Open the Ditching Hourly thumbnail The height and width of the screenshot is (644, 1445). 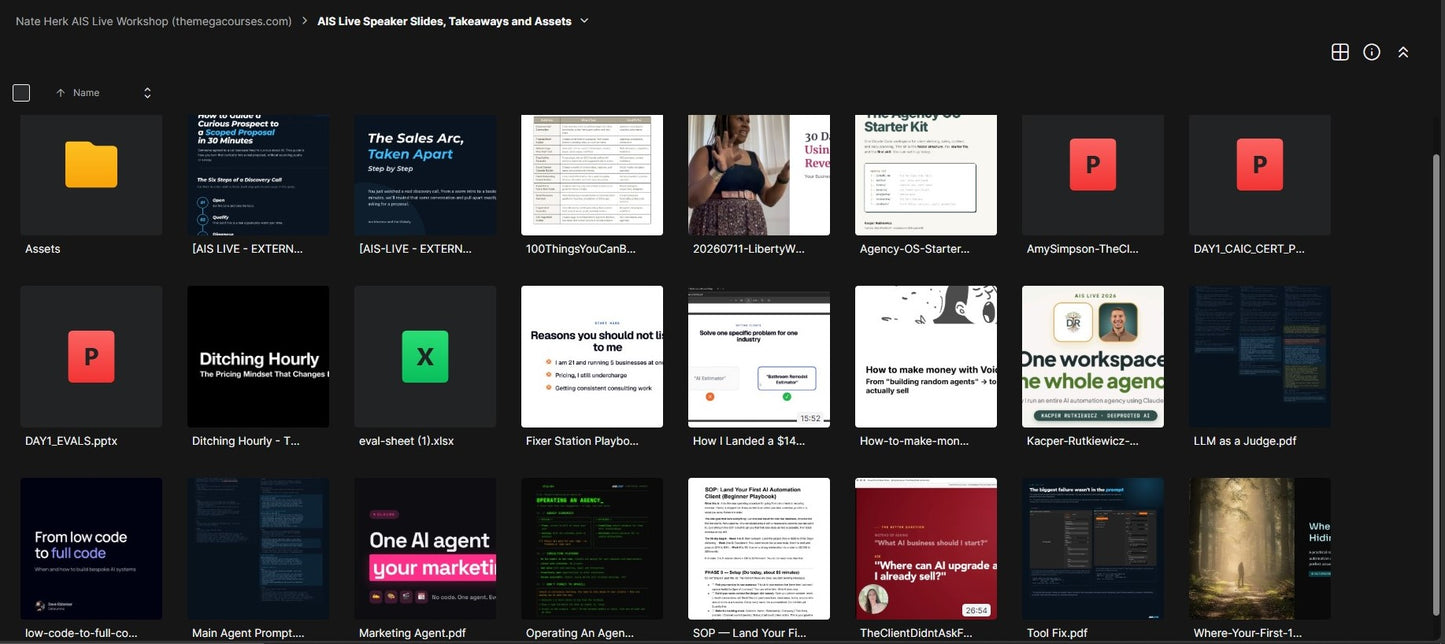(x=258, y=357)
